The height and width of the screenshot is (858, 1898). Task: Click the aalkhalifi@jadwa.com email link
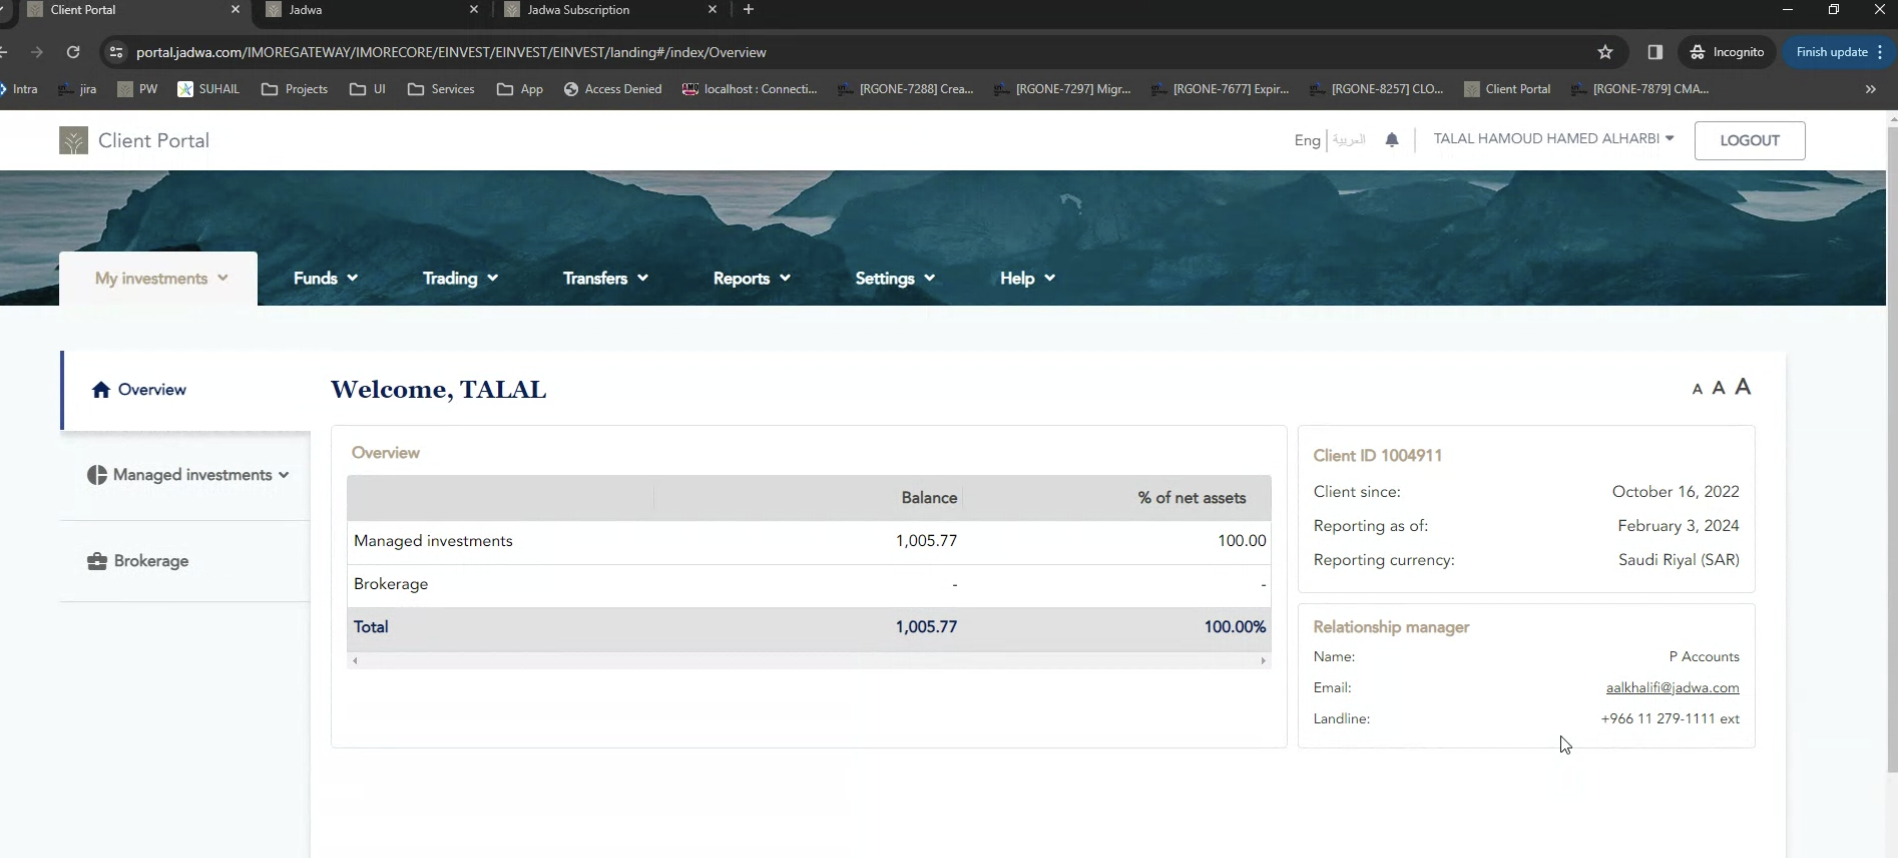click(1672, 688)
